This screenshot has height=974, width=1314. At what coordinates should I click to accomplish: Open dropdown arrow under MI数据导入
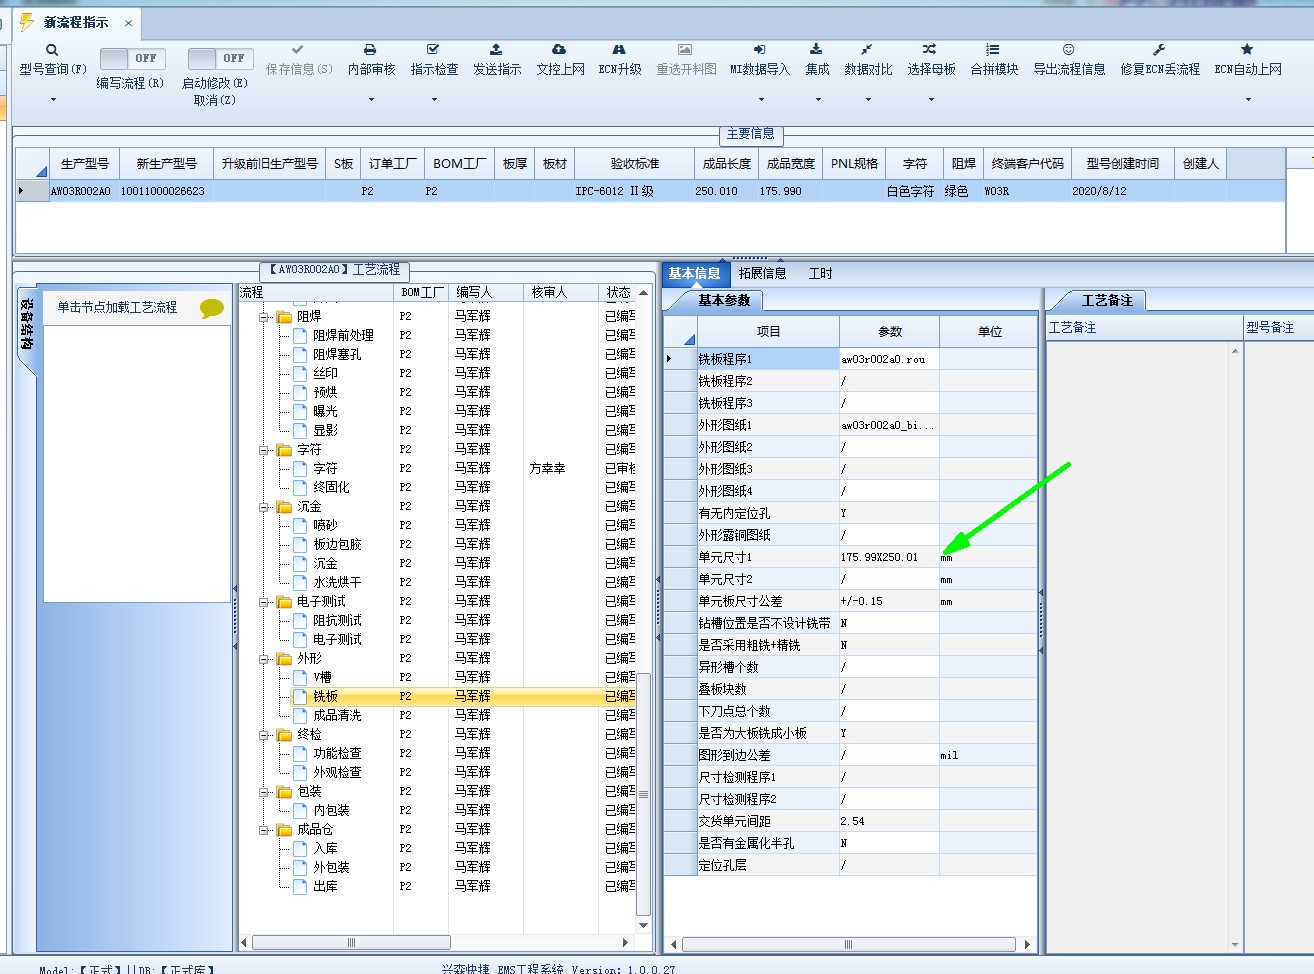coord(761,99)
